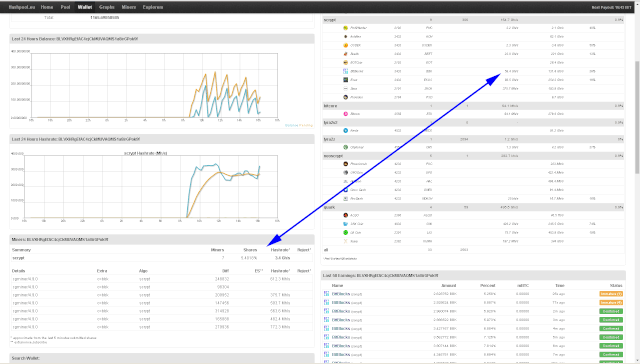Click the first orange Immature status badge

[x=611, y=294]
